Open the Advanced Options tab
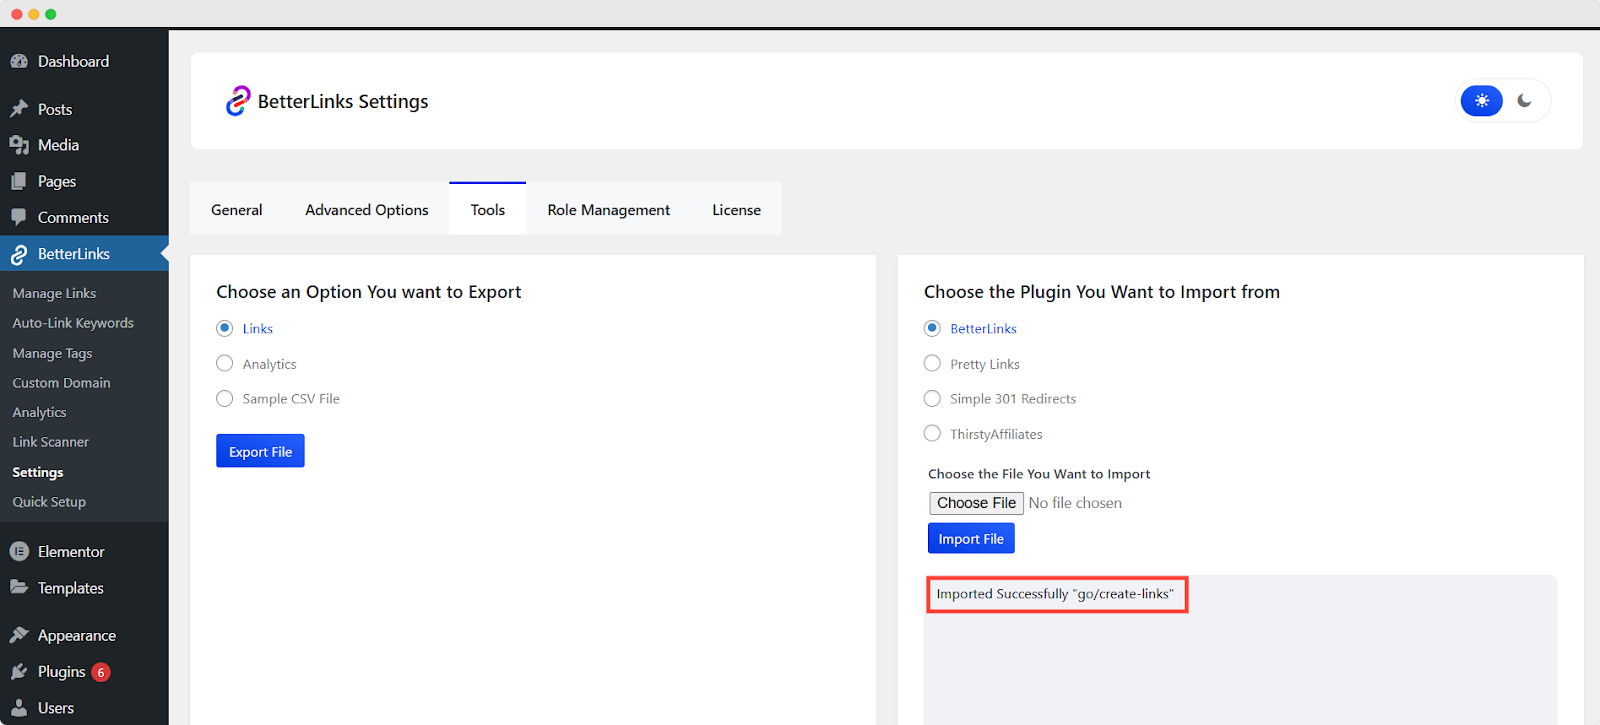This screenshot has width=1600, height=725. (367, 210)
